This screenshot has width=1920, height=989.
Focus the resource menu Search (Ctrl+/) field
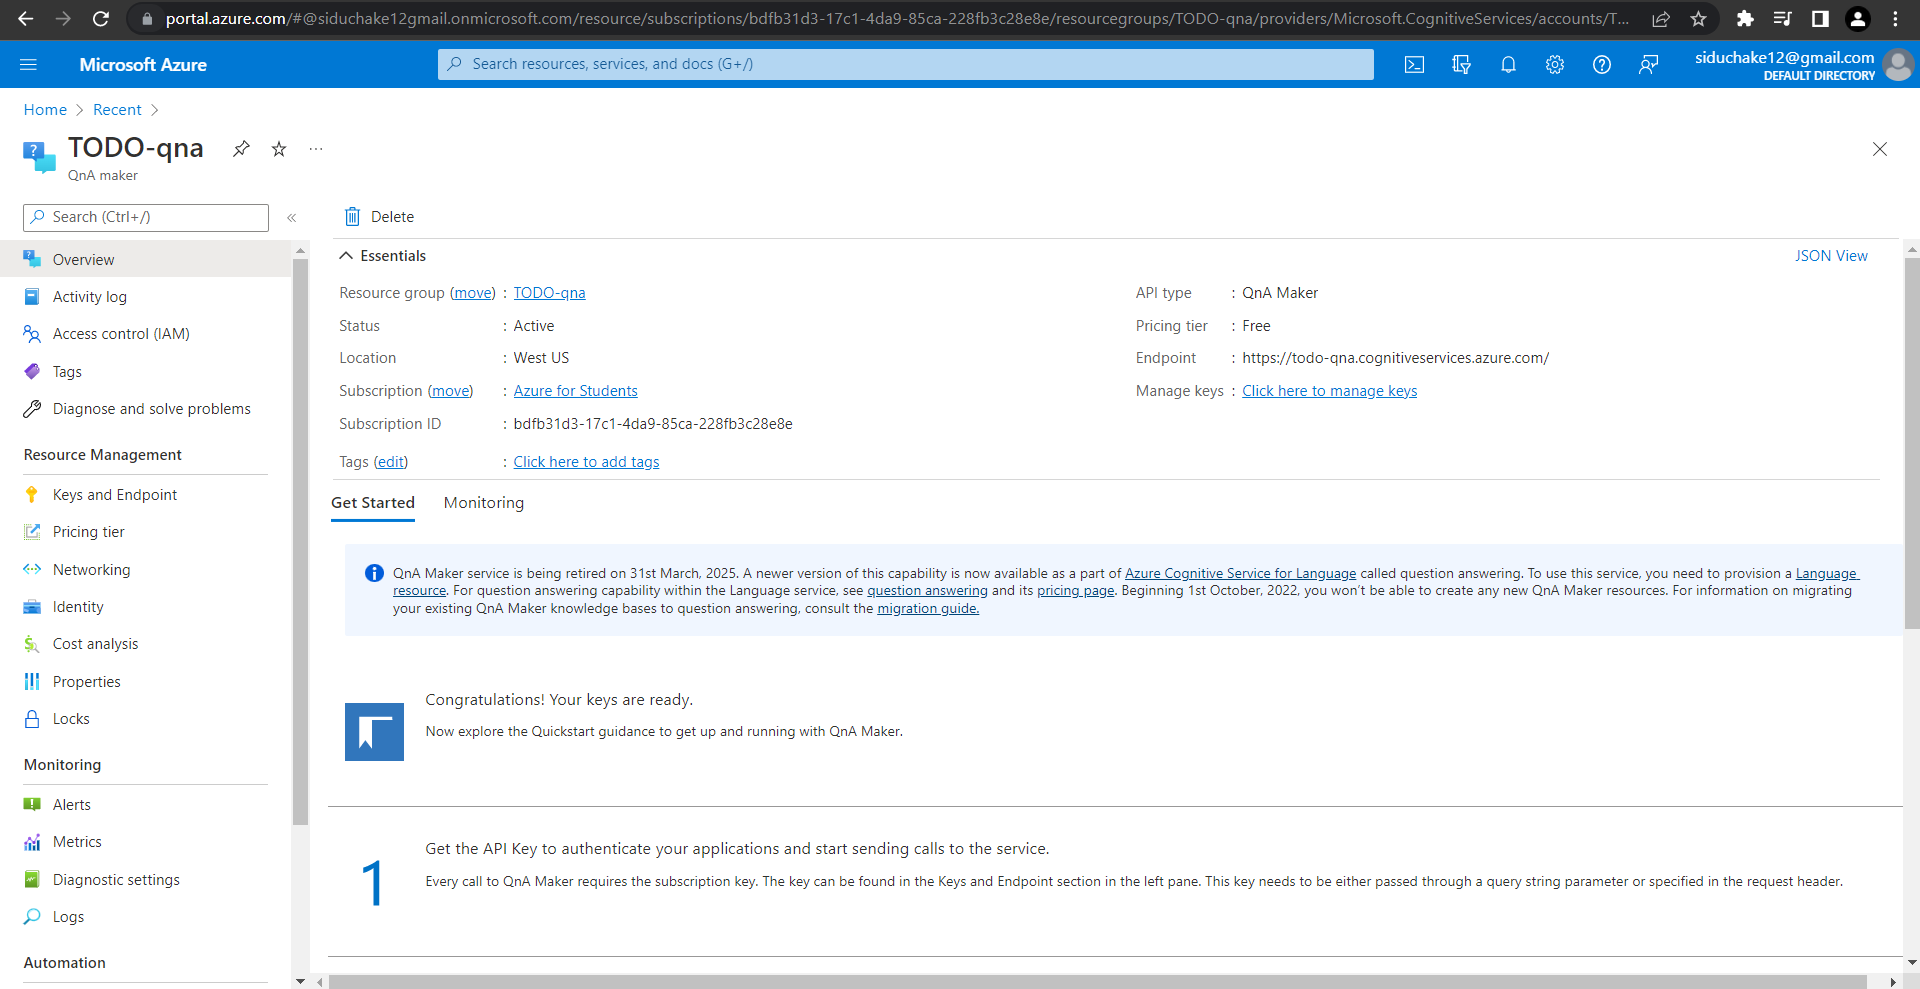146,217
